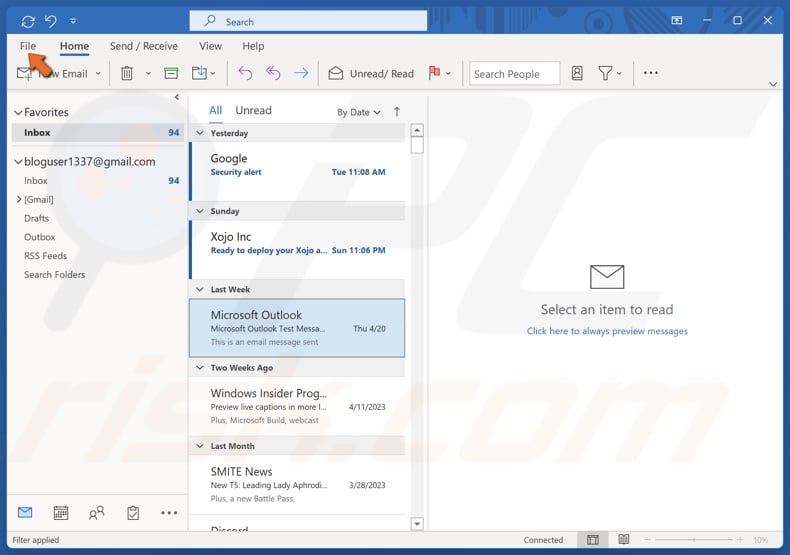790x555 pixels.
Task: Show only Unread messages
Action: [253, 110]
